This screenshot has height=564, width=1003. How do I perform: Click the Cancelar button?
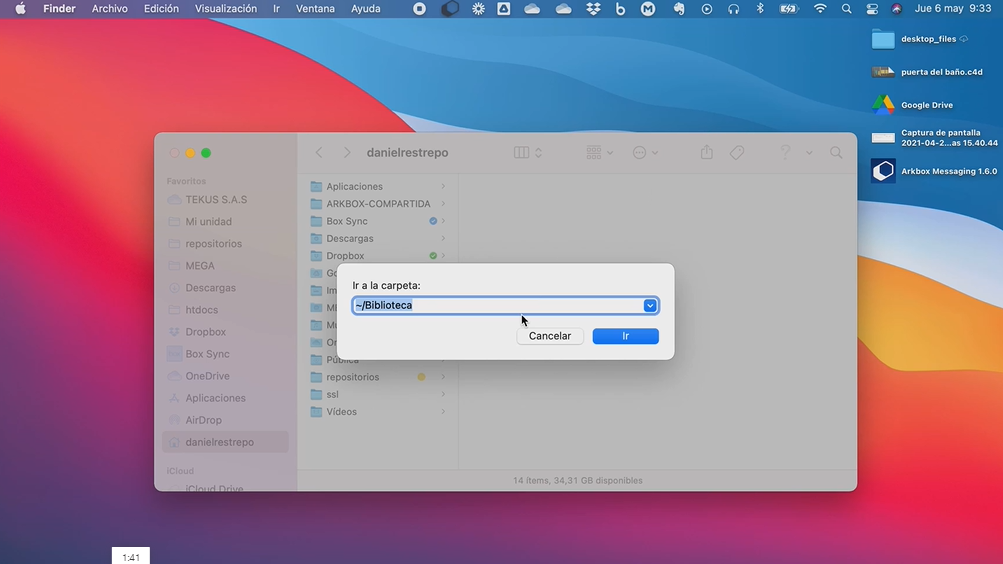click(x=549, y=336)
